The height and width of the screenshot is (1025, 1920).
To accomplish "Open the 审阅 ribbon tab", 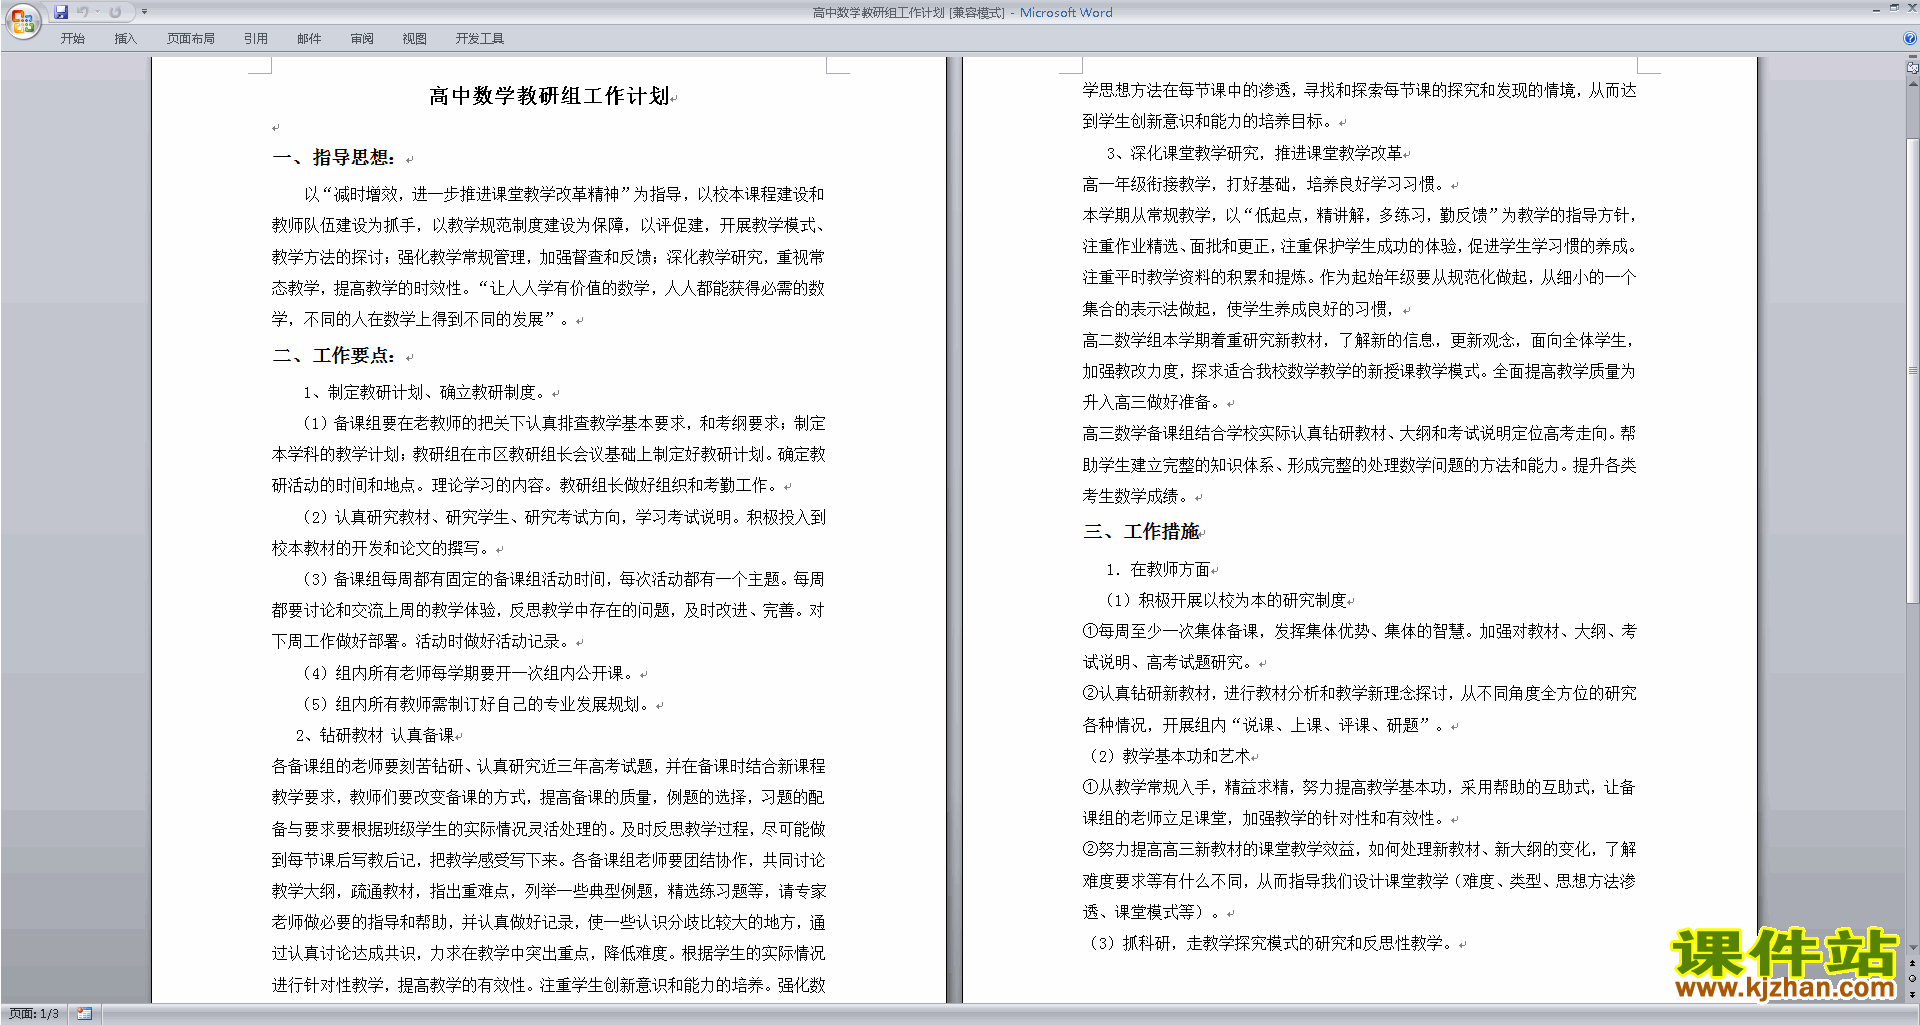I will click(362, 39).
